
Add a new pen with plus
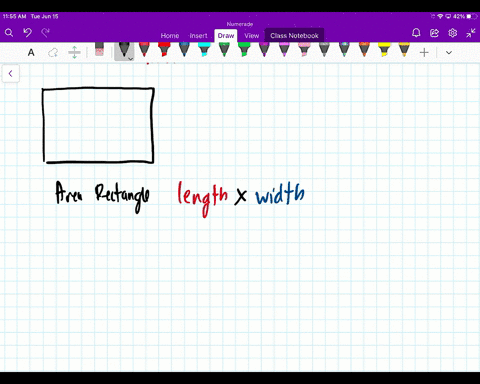[424, 52]
